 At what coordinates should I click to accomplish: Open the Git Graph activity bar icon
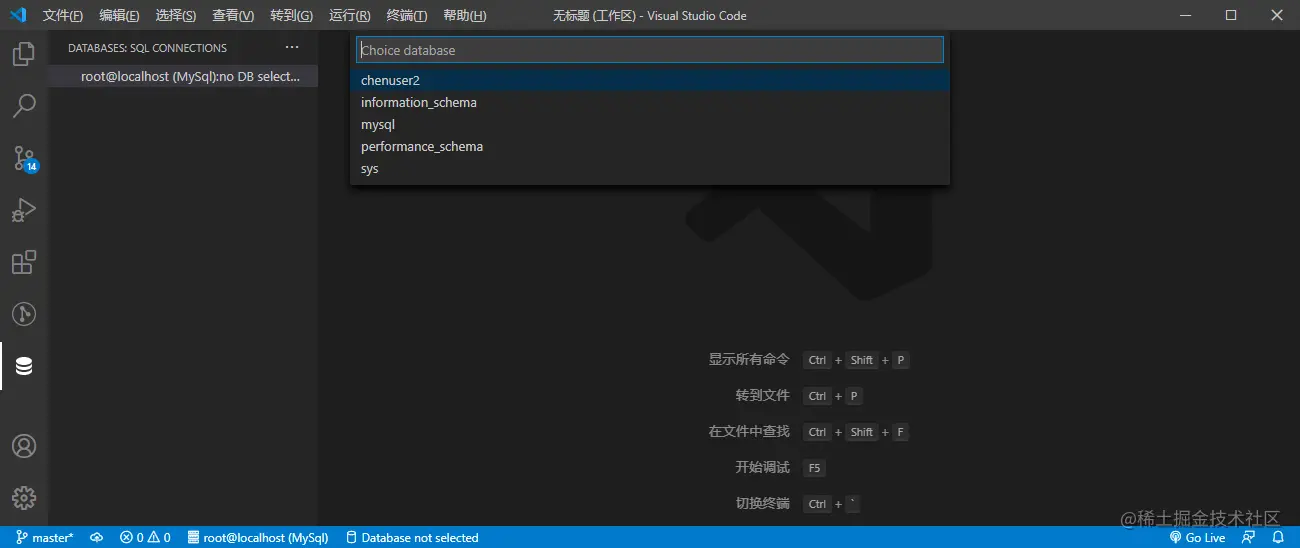click(x=24, y=314)
